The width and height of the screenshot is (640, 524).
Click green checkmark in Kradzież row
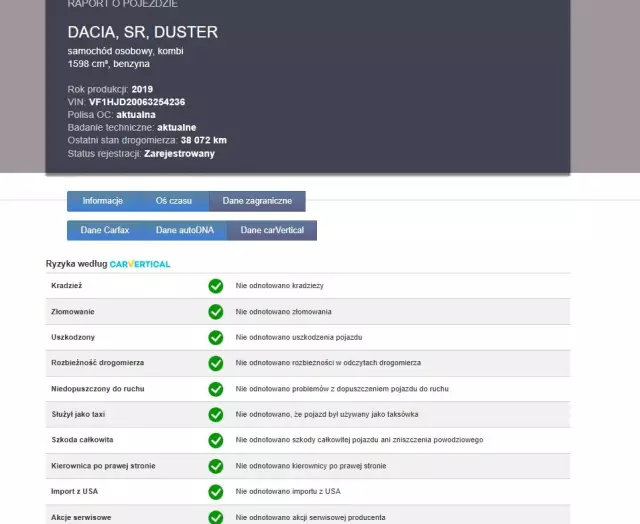216,286
